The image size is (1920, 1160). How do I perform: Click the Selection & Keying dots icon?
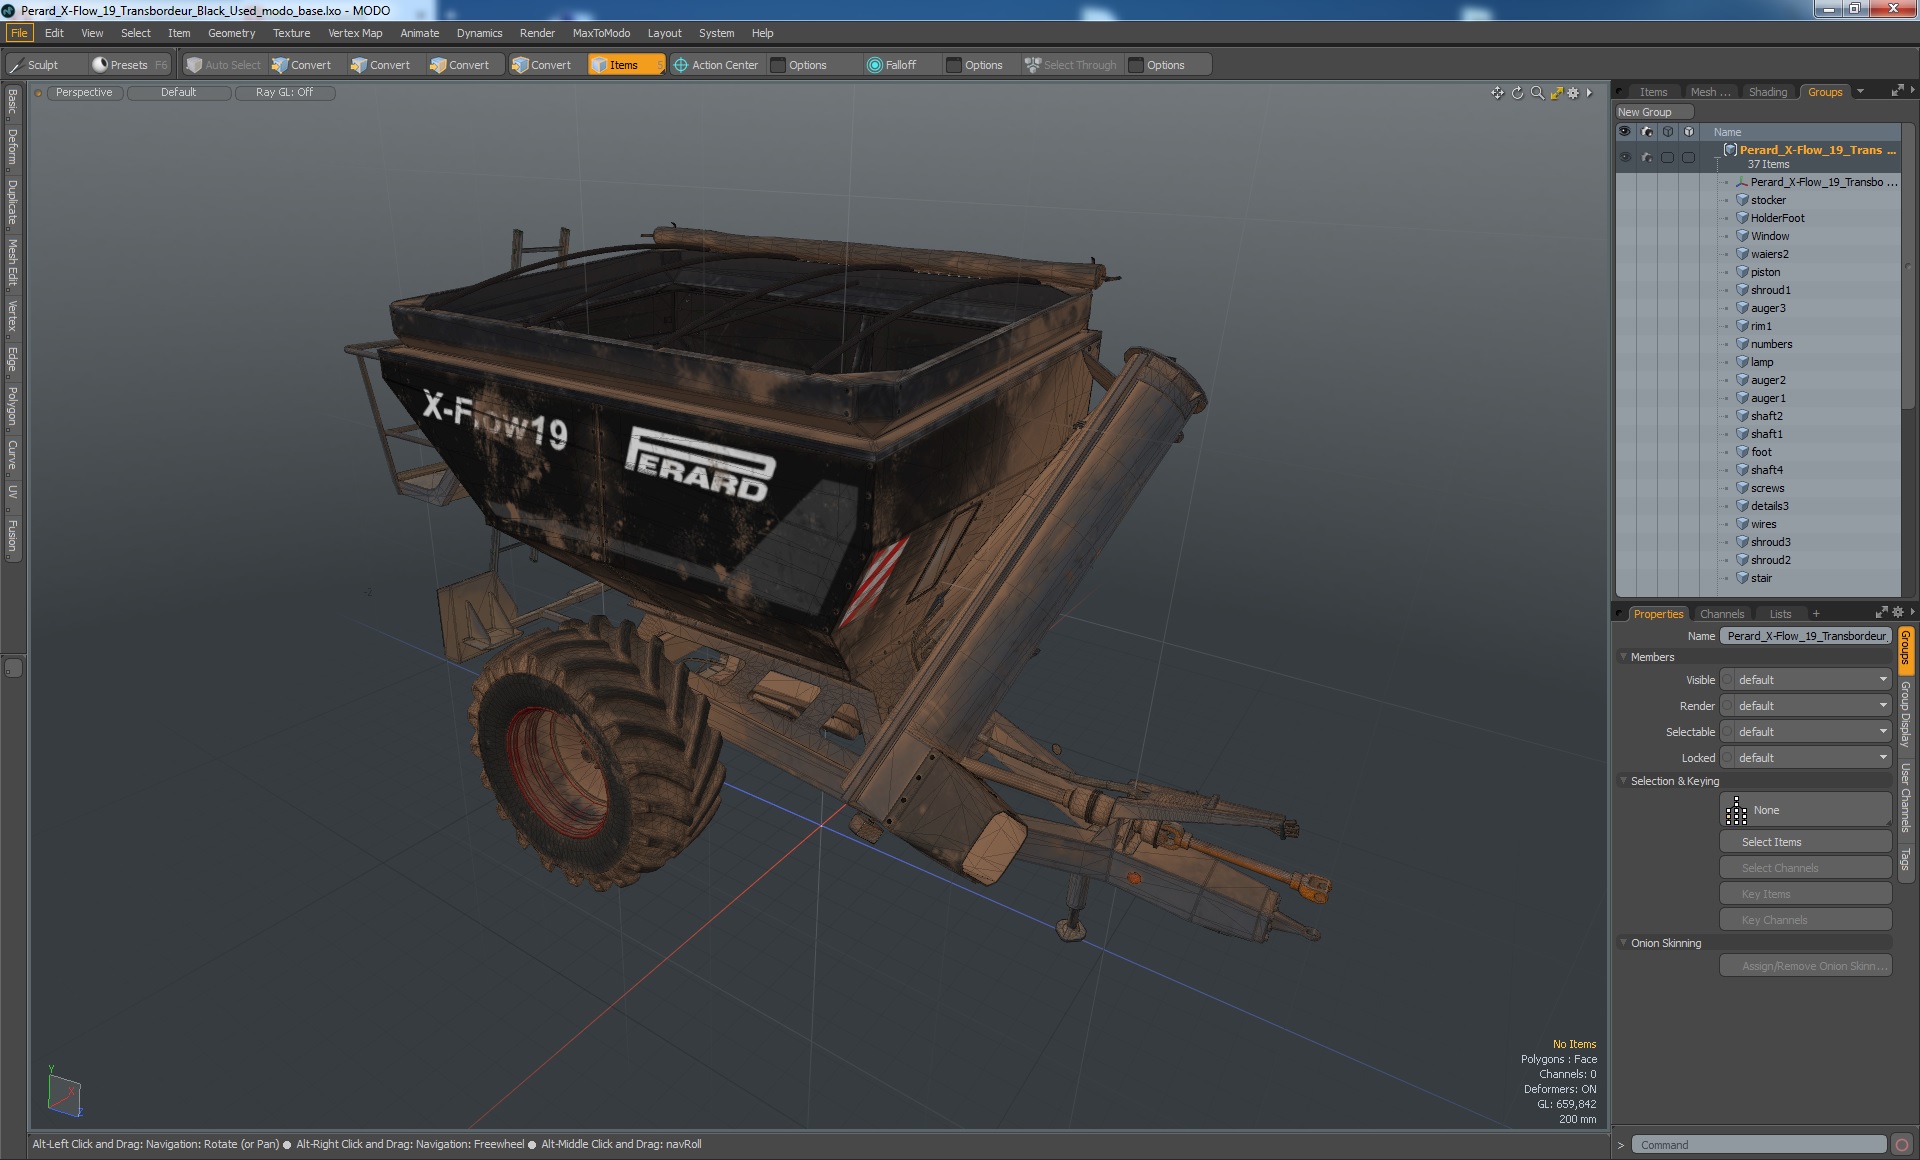coord(1737,810)
